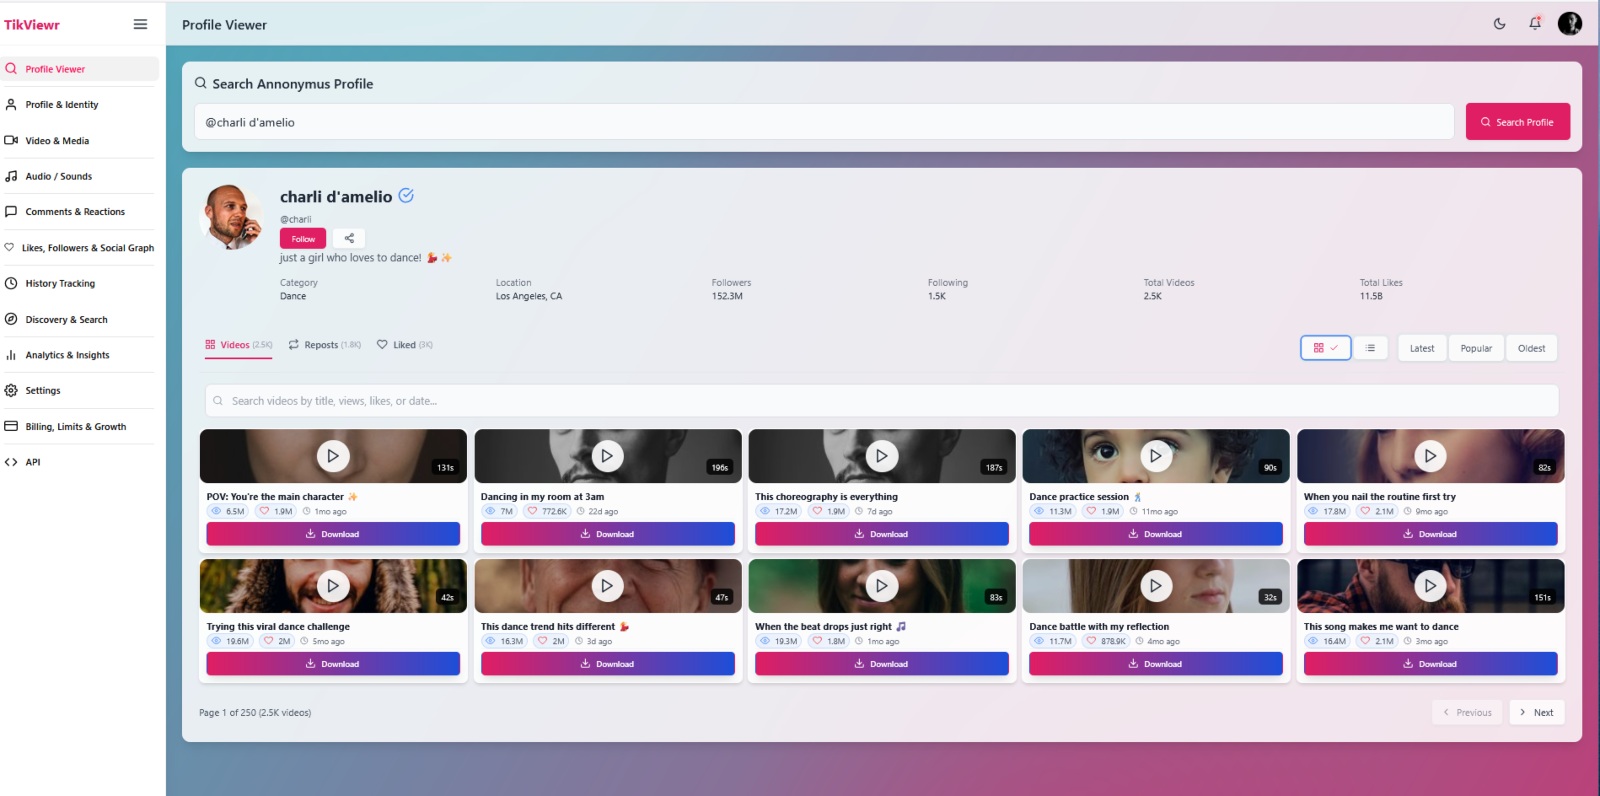
Task: Open Profile & Identity section
Action: (x=80, y=104)
